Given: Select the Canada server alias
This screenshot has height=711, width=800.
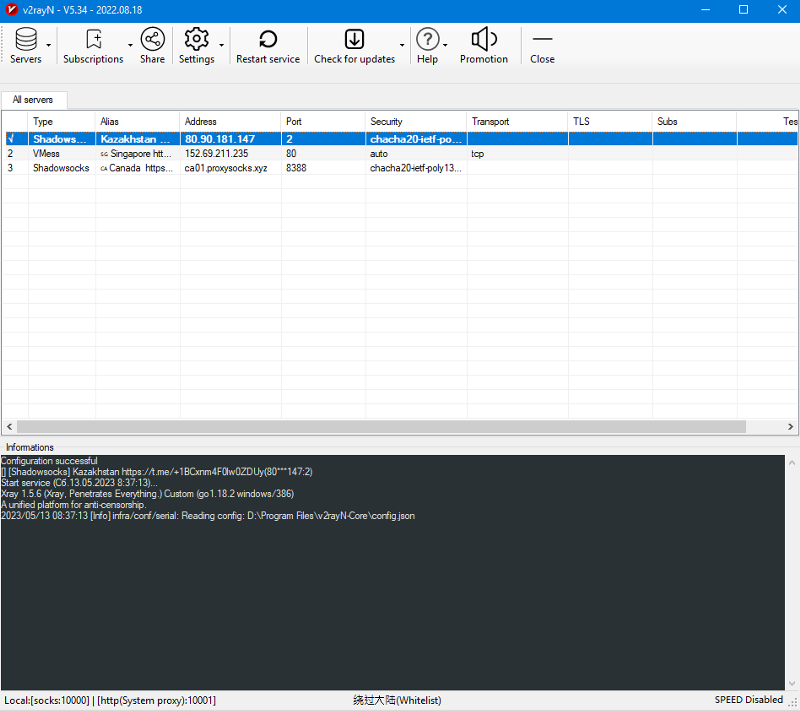Looking at the screenshot, I should click(136, 168).
